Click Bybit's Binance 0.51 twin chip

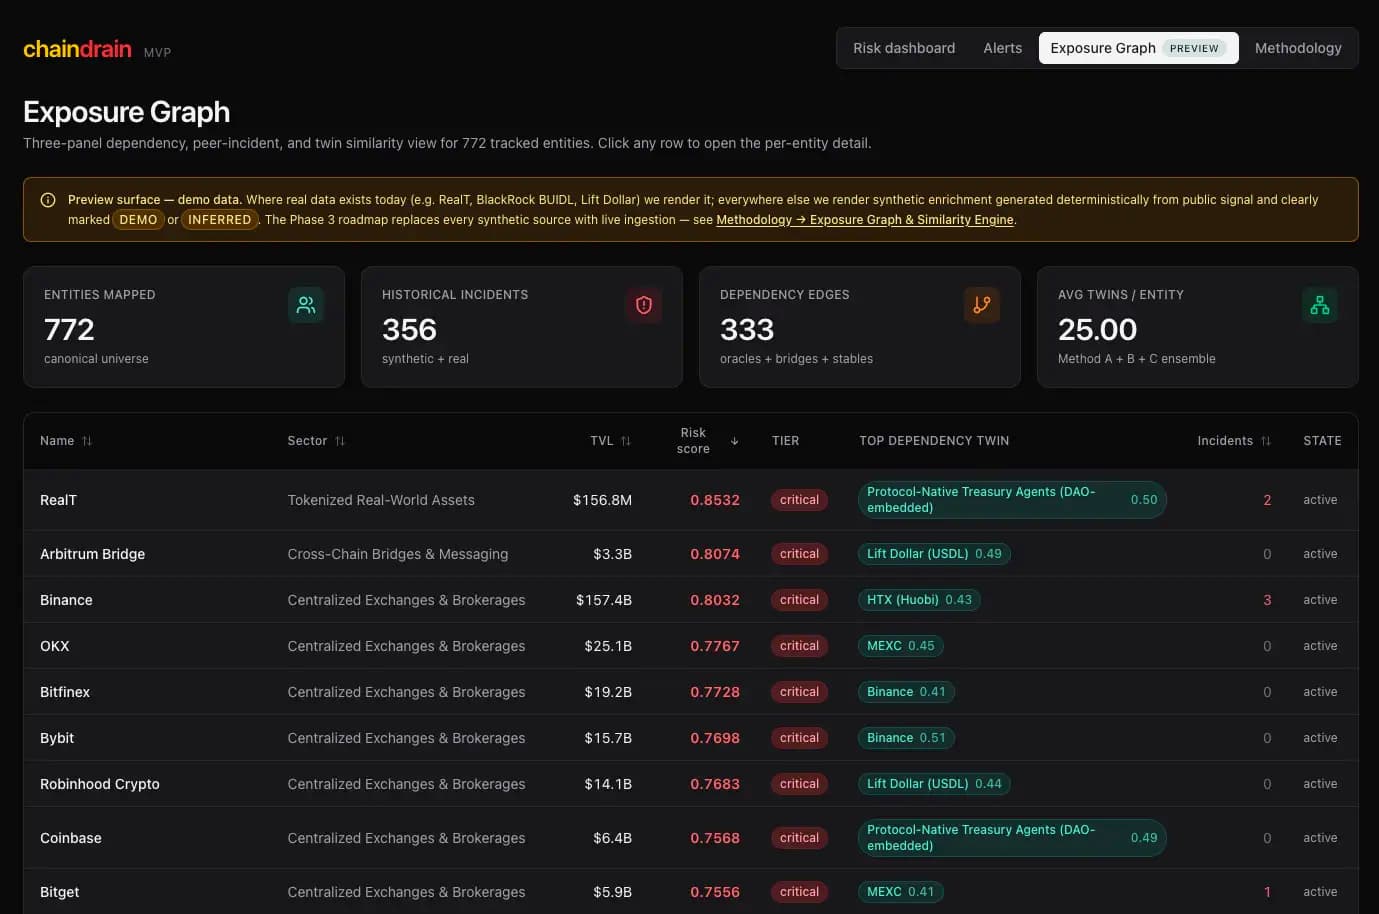pyautogui.click(x=906, y=738)
